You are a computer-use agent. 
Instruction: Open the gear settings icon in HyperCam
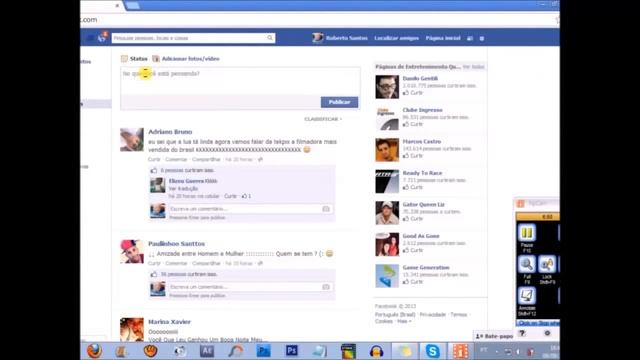(547, 333)
